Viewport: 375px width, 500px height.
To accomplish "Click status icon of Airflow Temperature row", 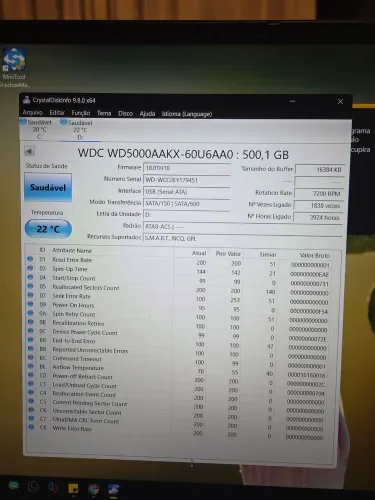I will coord(31,366).
